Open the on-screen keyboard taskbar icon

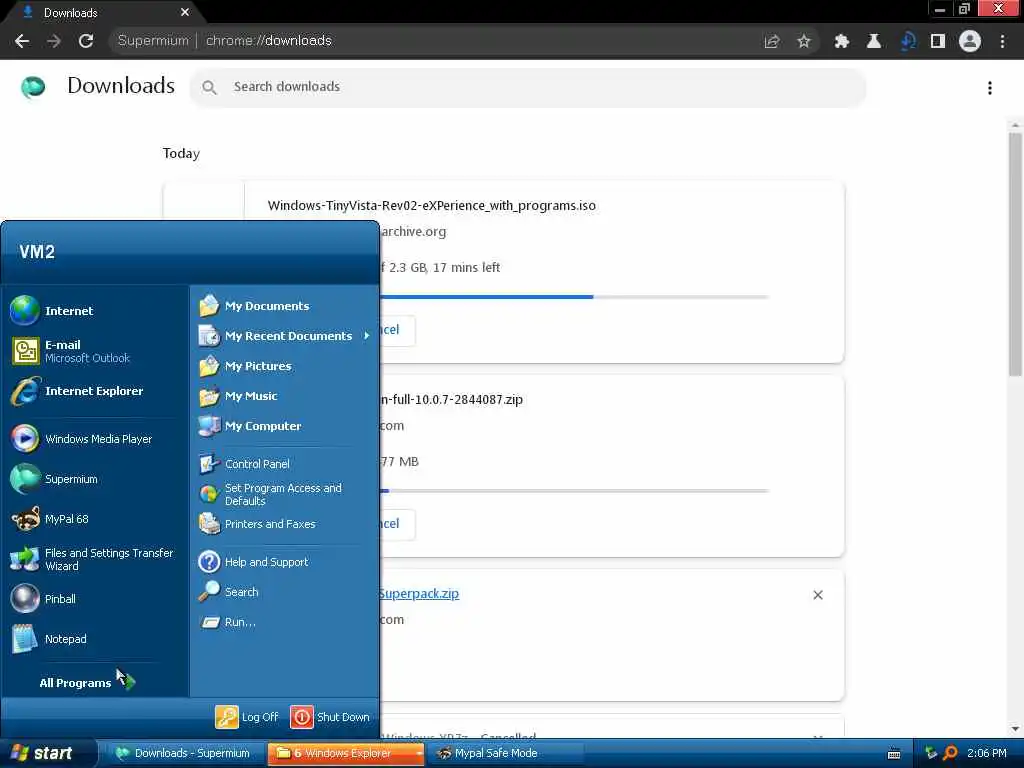click(x=894, y=754)
